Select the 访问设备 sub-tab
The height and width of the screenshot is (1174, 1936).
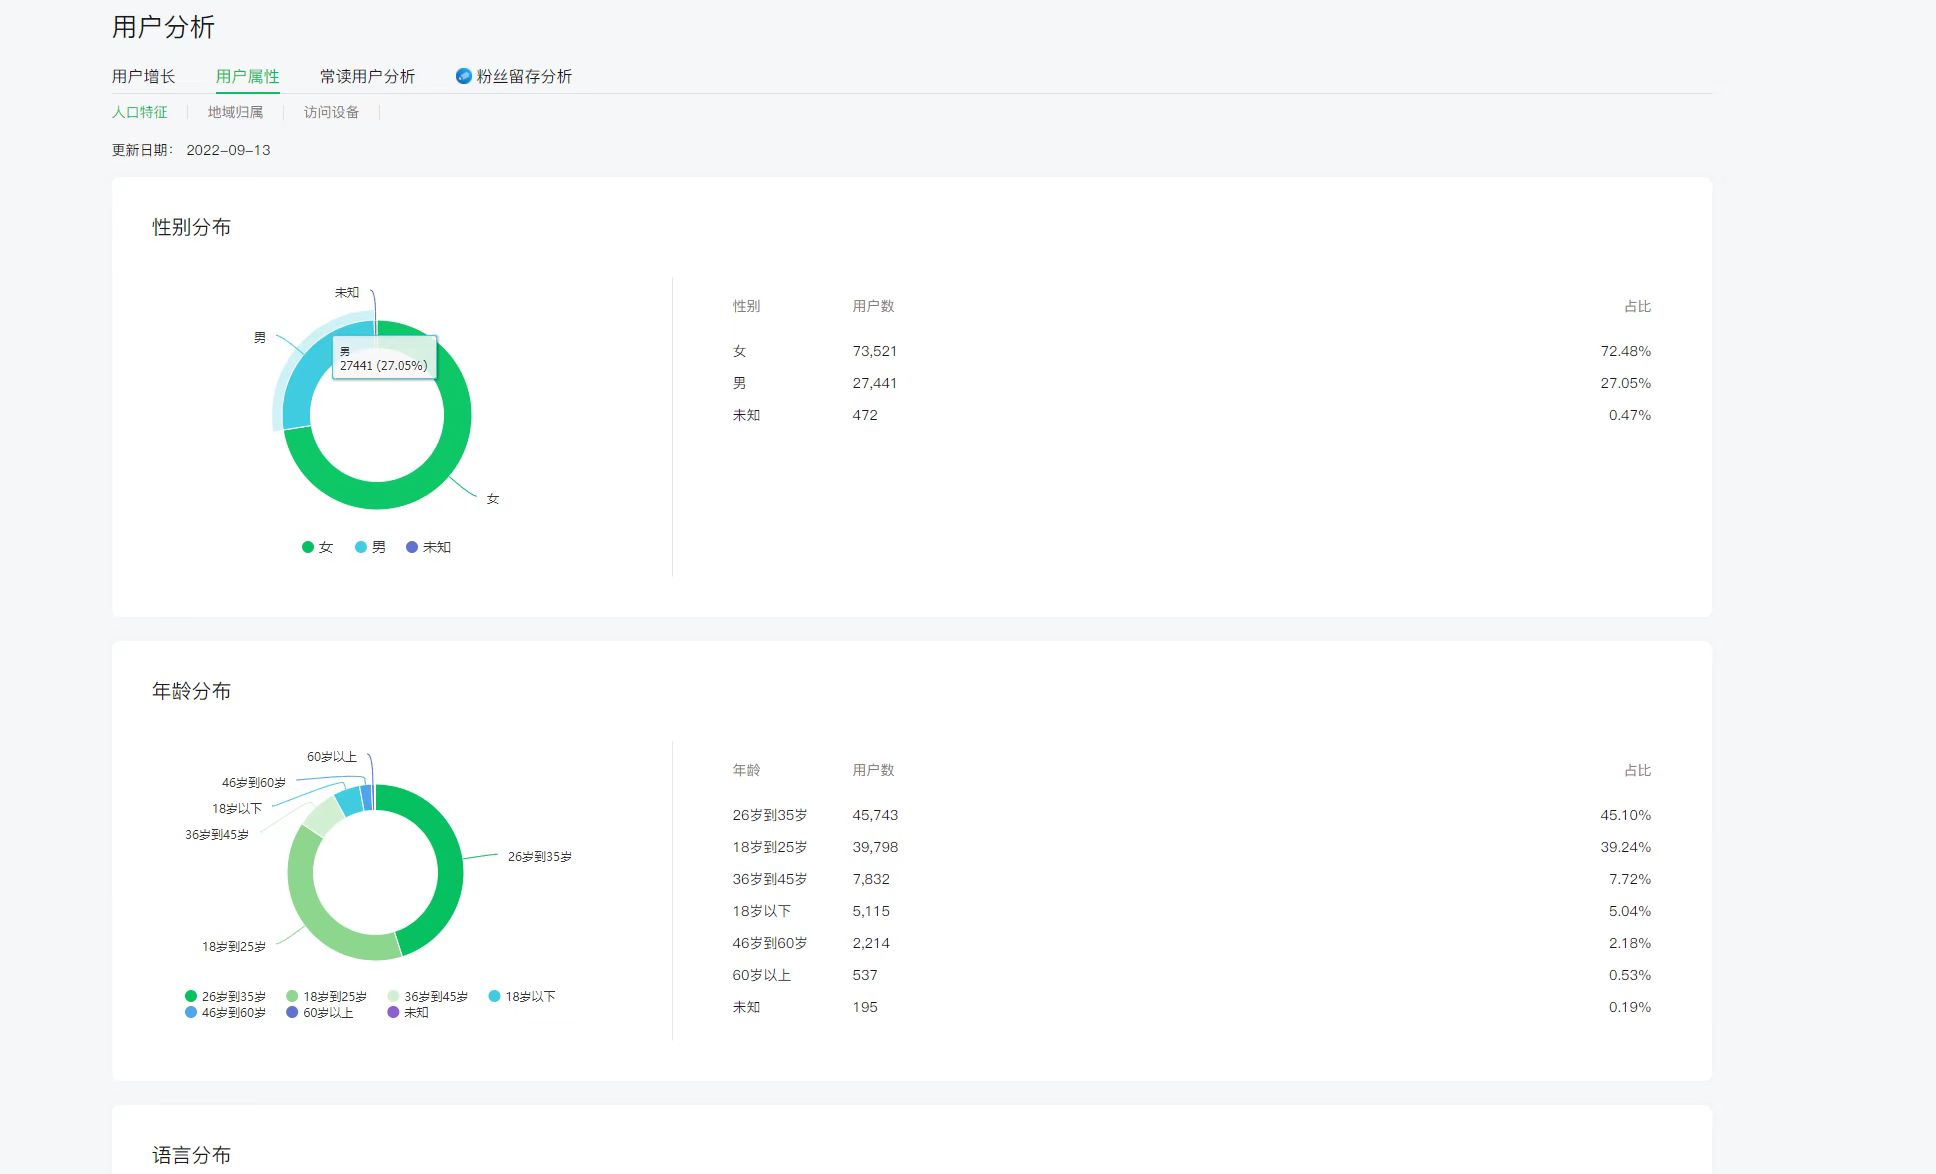331,112
